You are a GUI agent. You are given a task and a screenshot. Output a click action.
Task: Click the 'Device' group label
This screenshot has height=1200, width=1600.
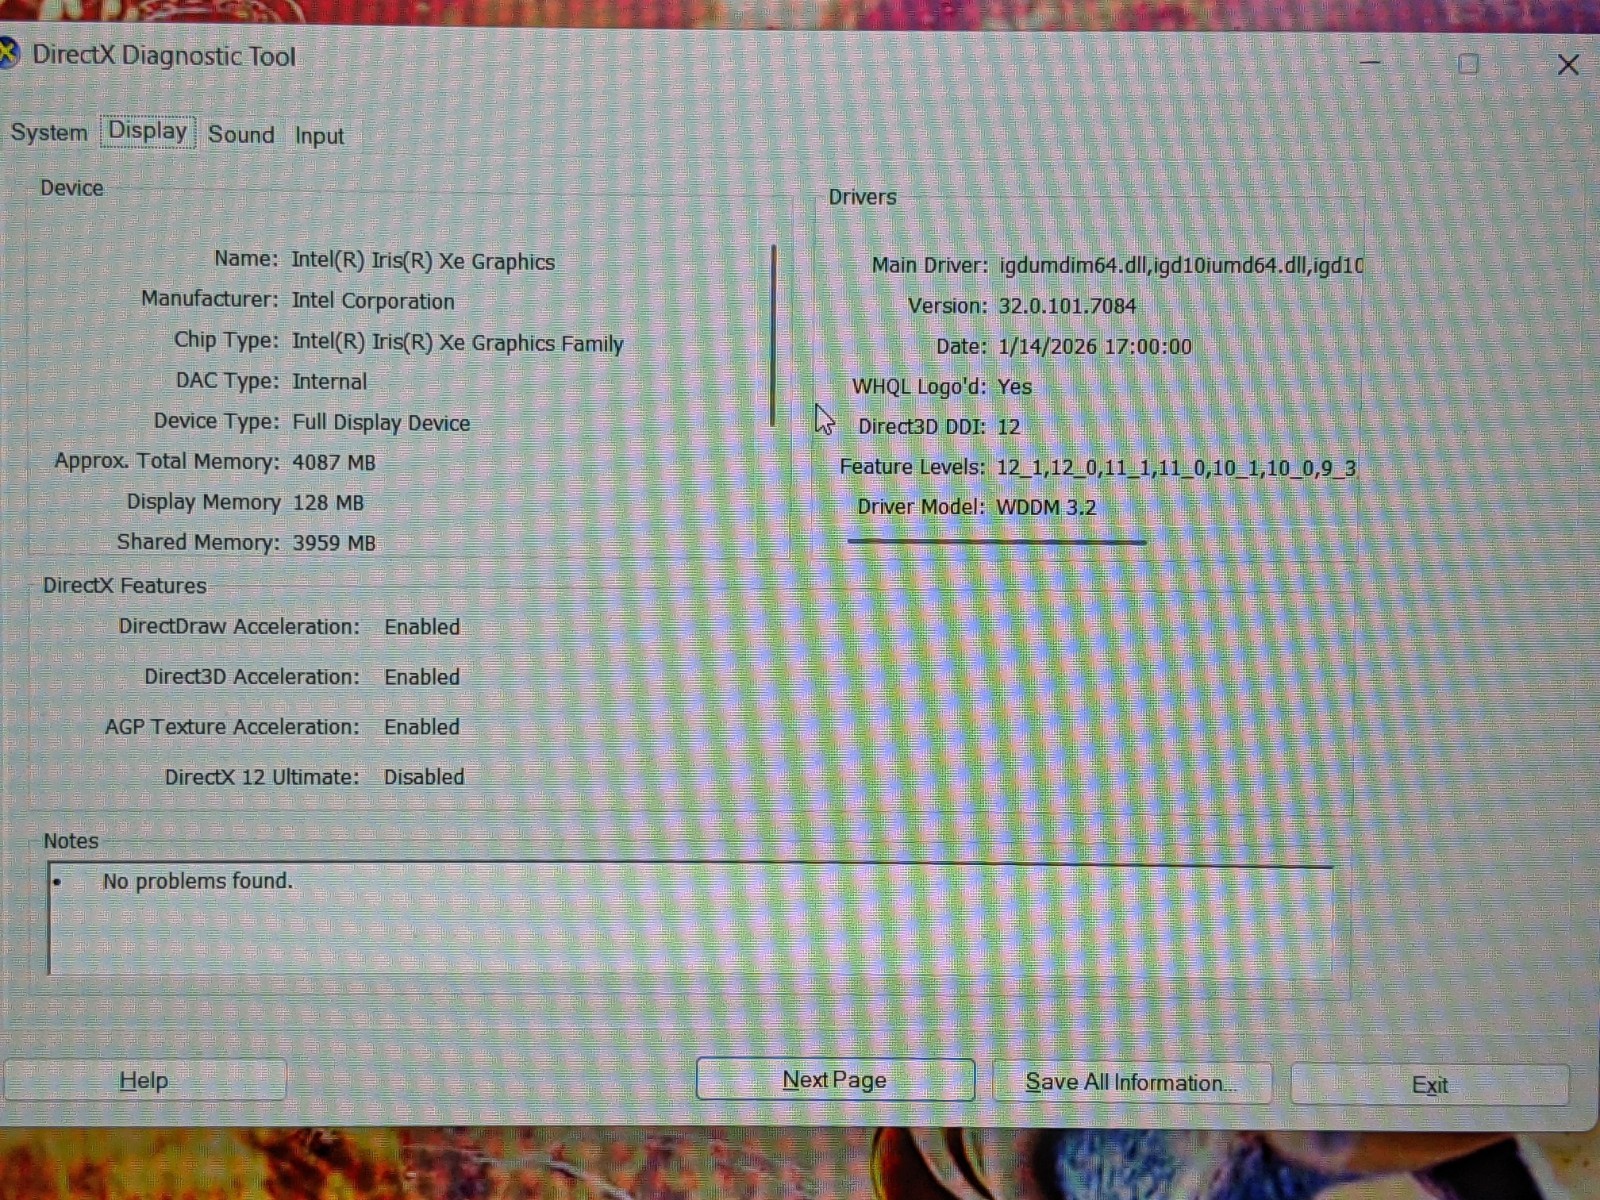(71, 188)
